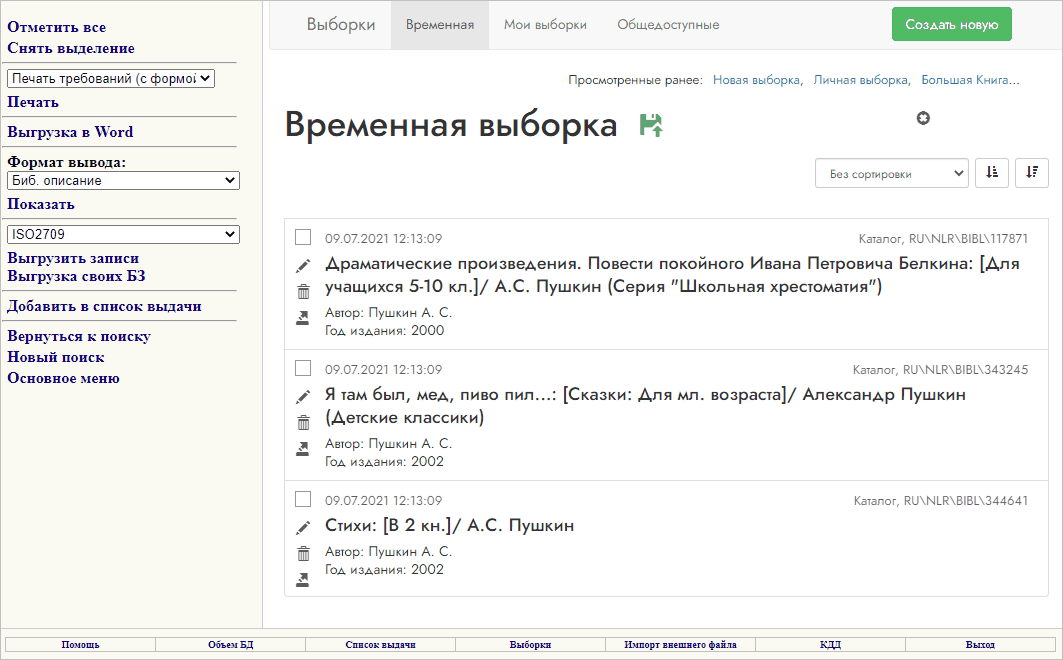Viewport: 1063px width, 660px height.
Task: Click Год издания: 2000 text
Action: [x=384, y=331]
